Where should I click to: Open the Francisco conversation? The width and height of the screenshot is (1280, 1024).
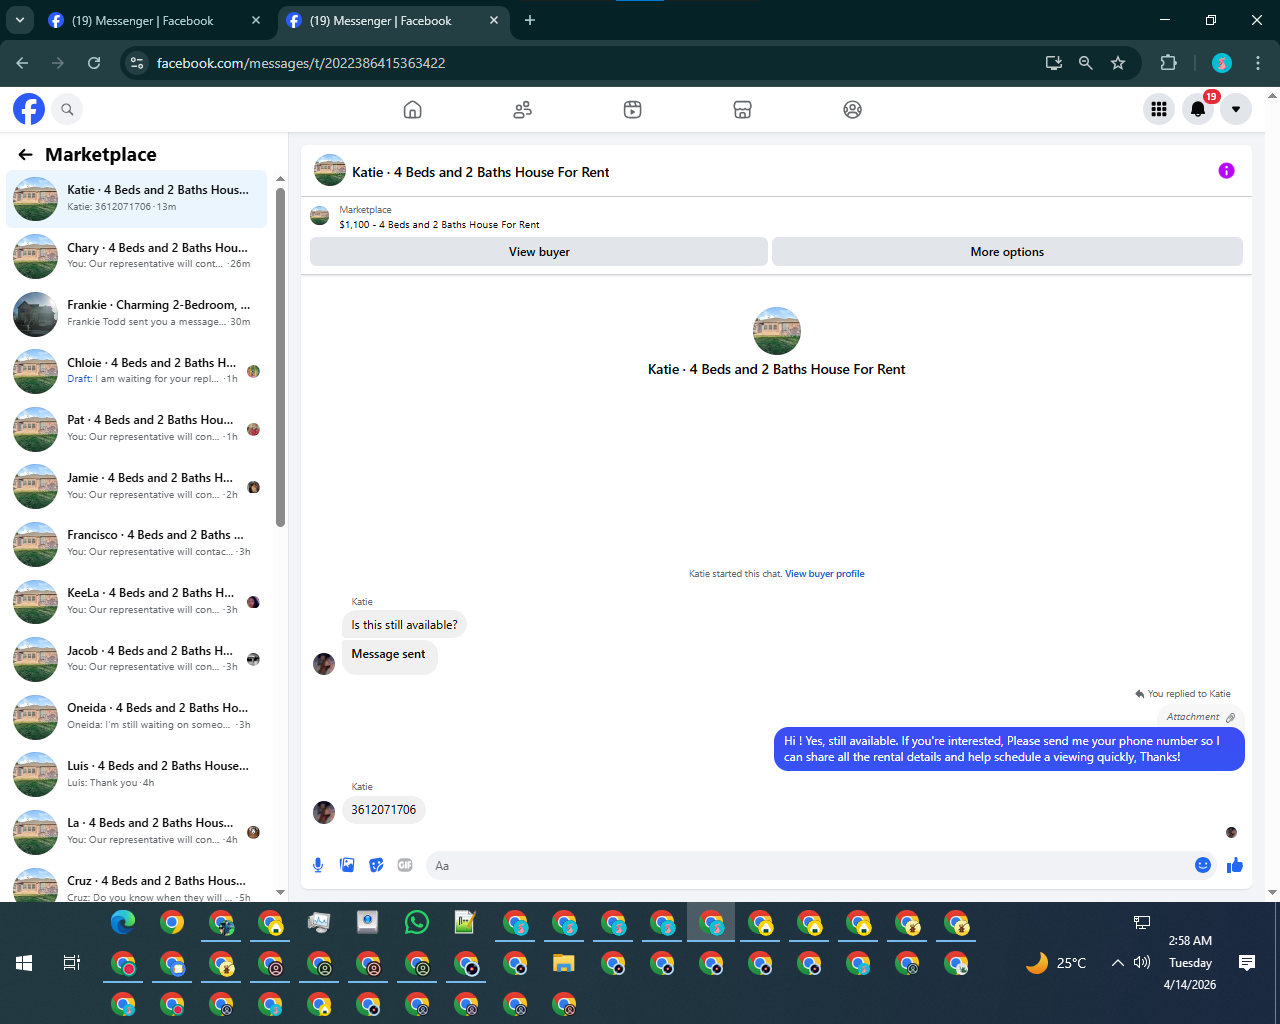(x=137, y=543)
